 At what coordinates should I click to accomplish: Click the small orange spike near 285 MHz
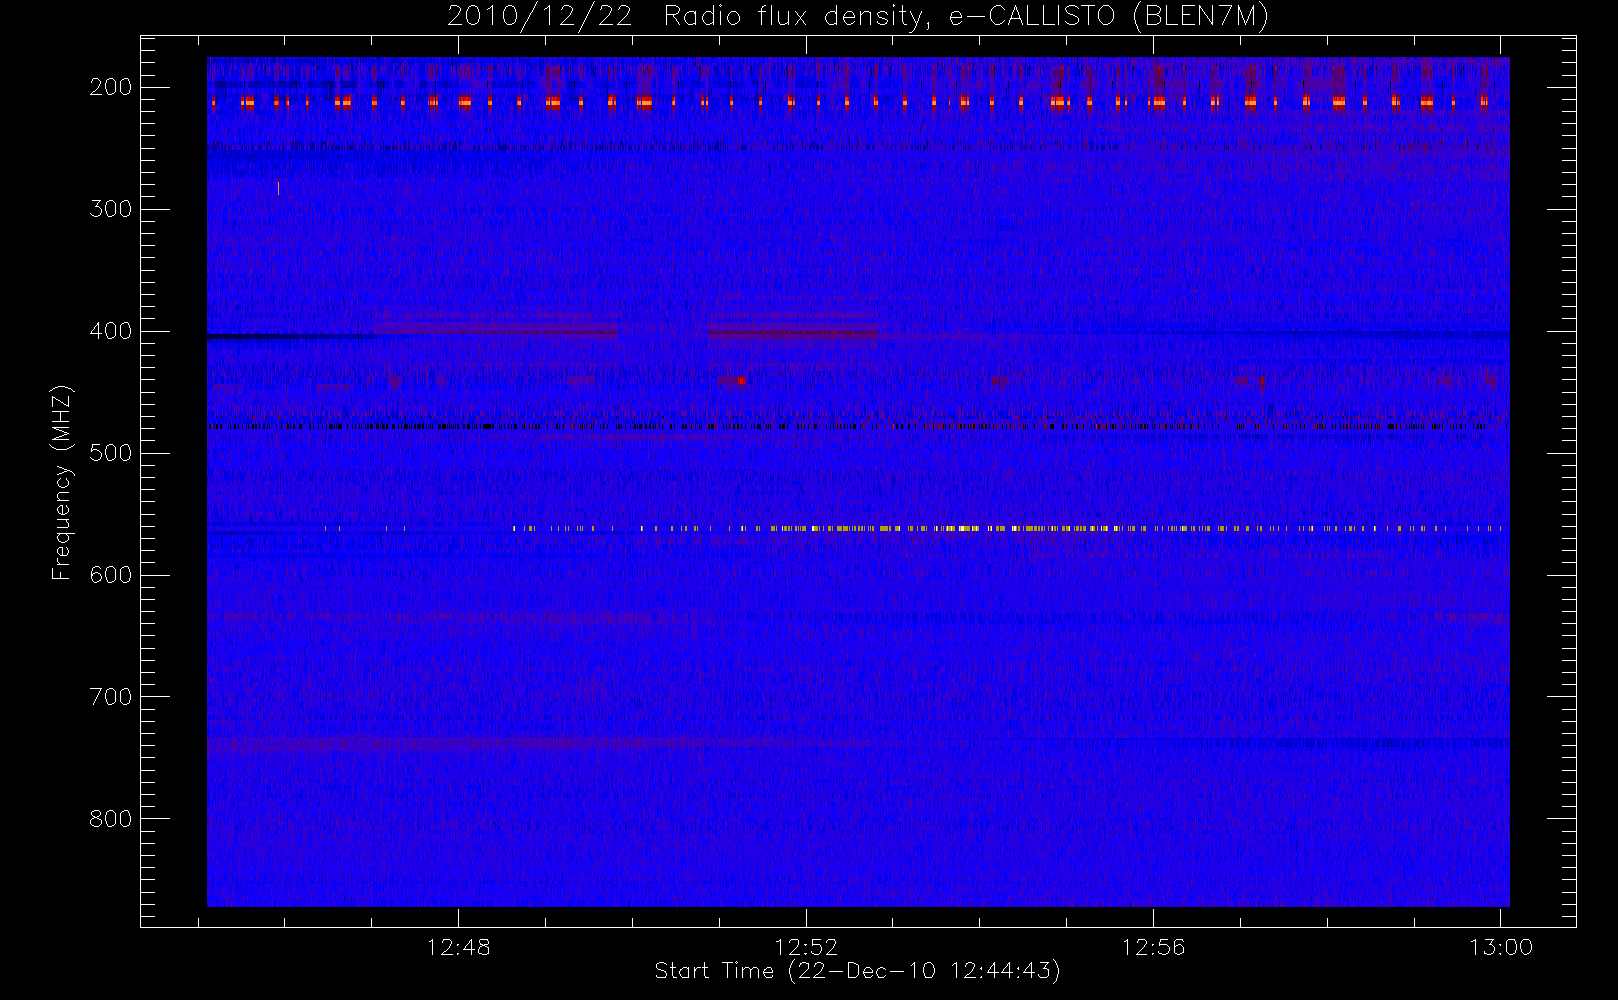278,188
